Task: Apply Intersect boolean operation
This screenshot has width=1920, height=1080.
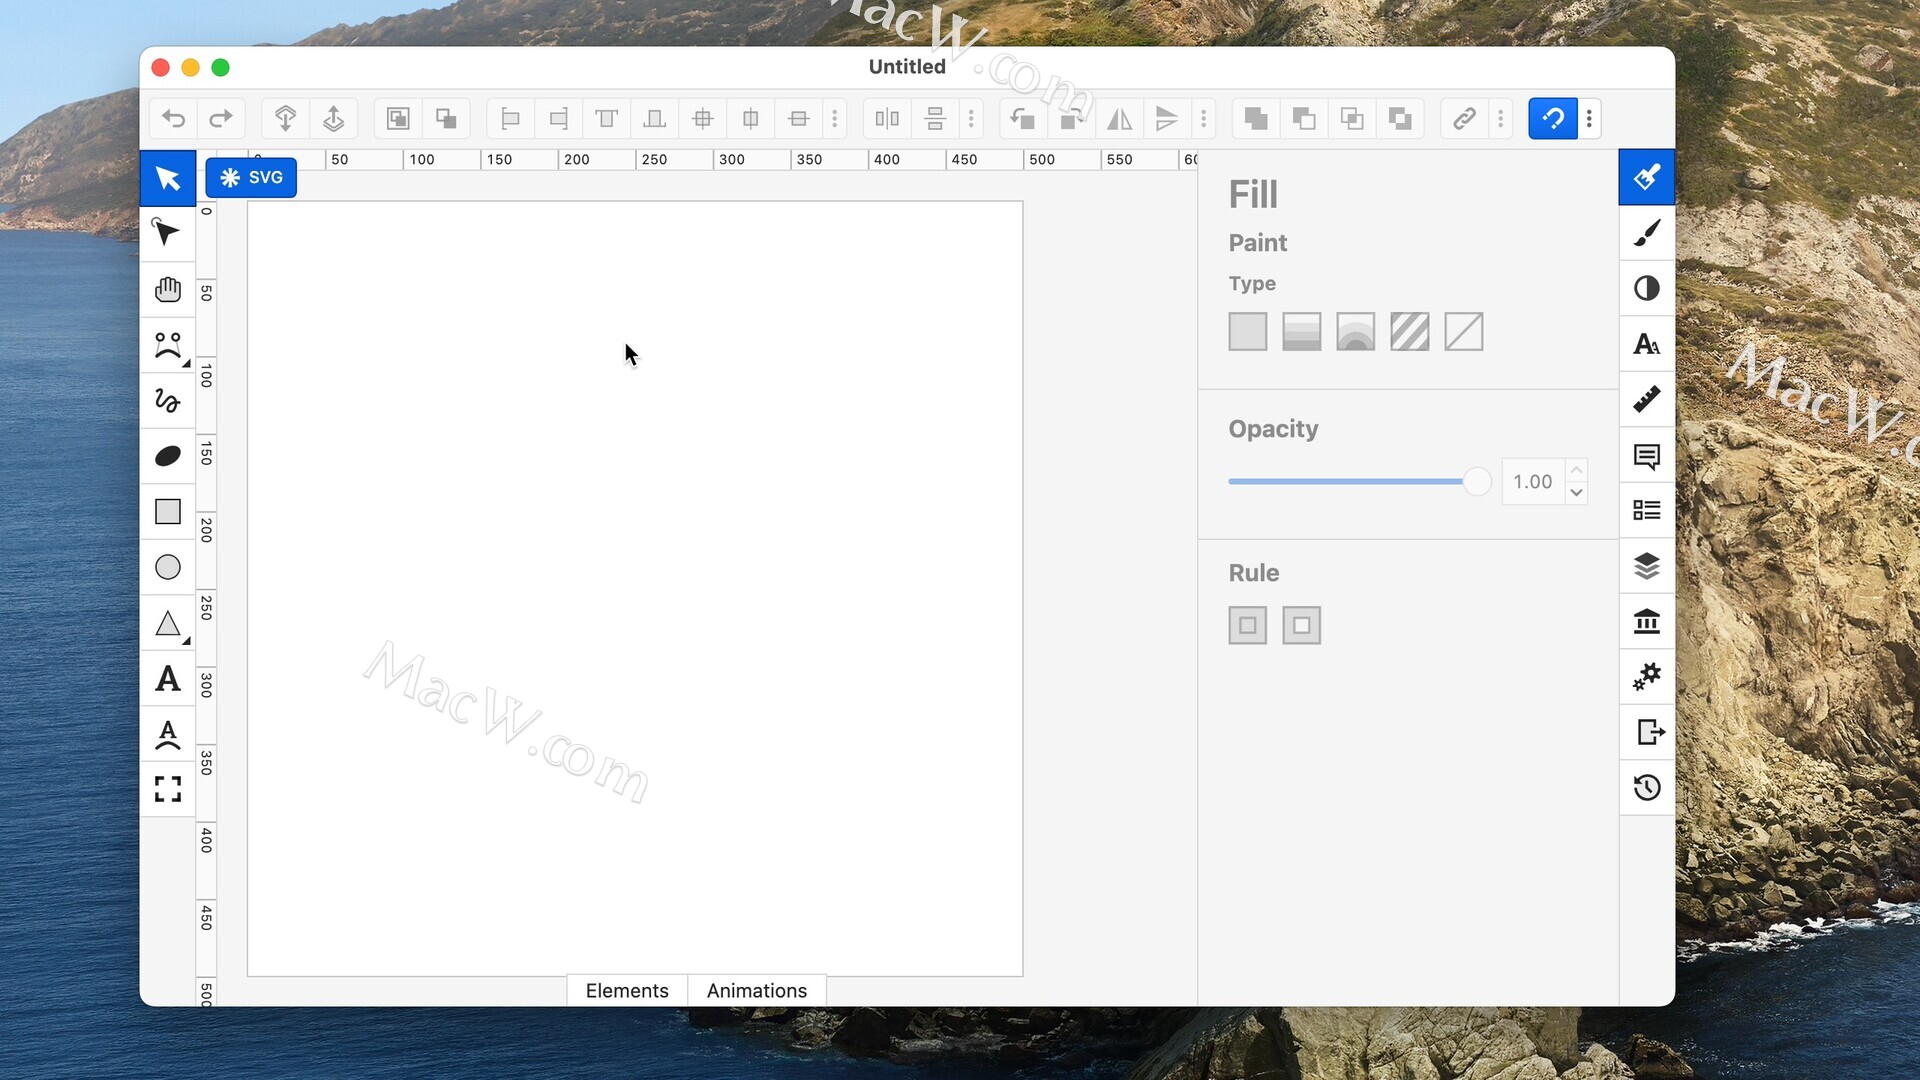Action: coord(1352,119)
